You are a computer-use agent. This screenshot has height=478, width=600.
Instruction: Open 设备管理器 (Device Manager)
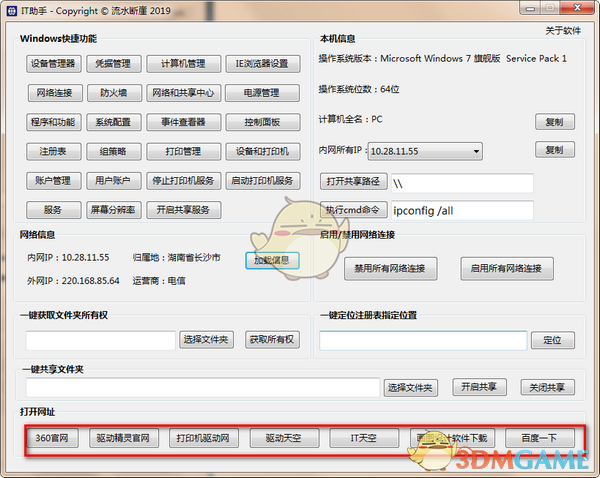point(53,64)
